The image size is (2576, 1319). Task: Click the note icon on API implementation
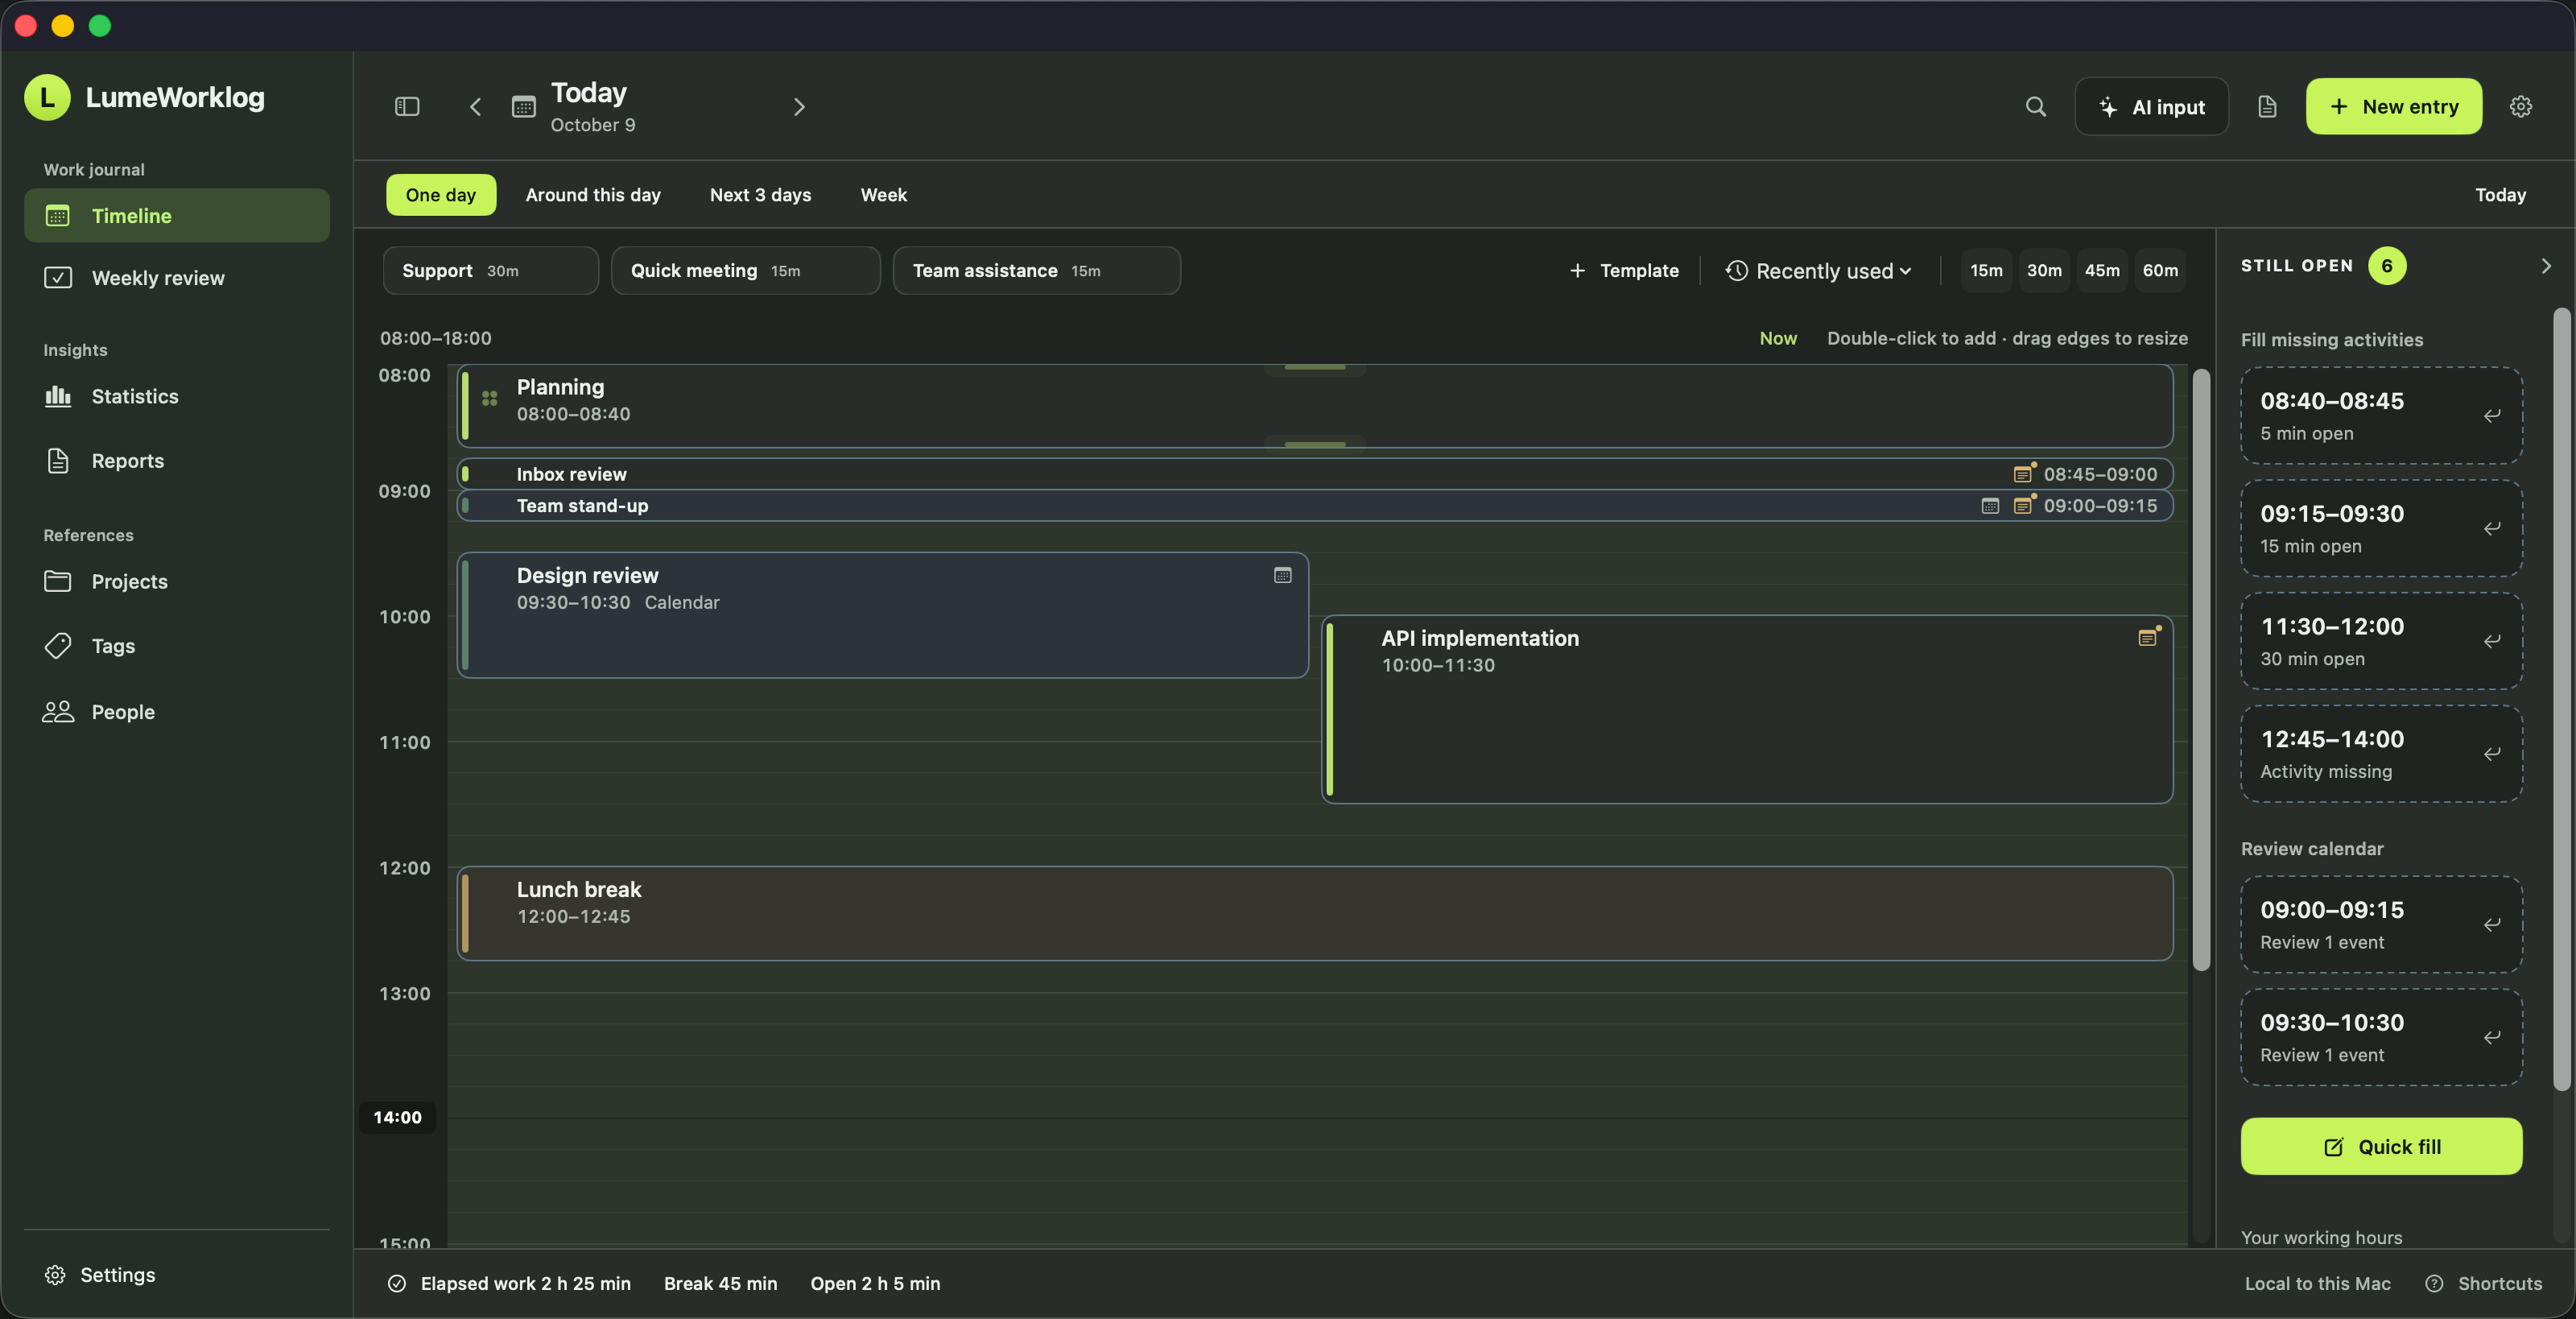coord(2148,637)
